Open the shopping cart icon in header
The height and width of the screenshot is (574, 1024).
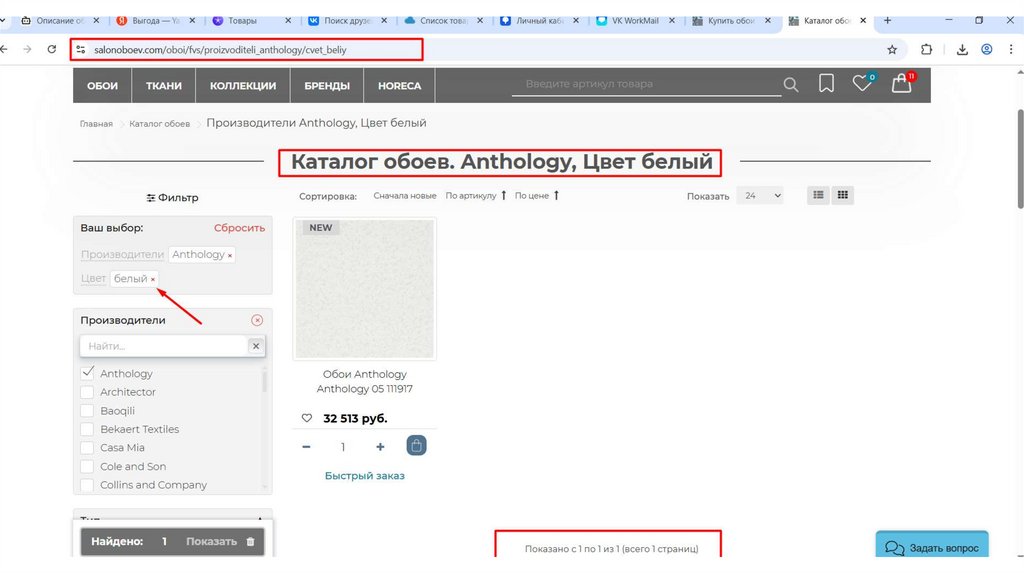point(903,83)
